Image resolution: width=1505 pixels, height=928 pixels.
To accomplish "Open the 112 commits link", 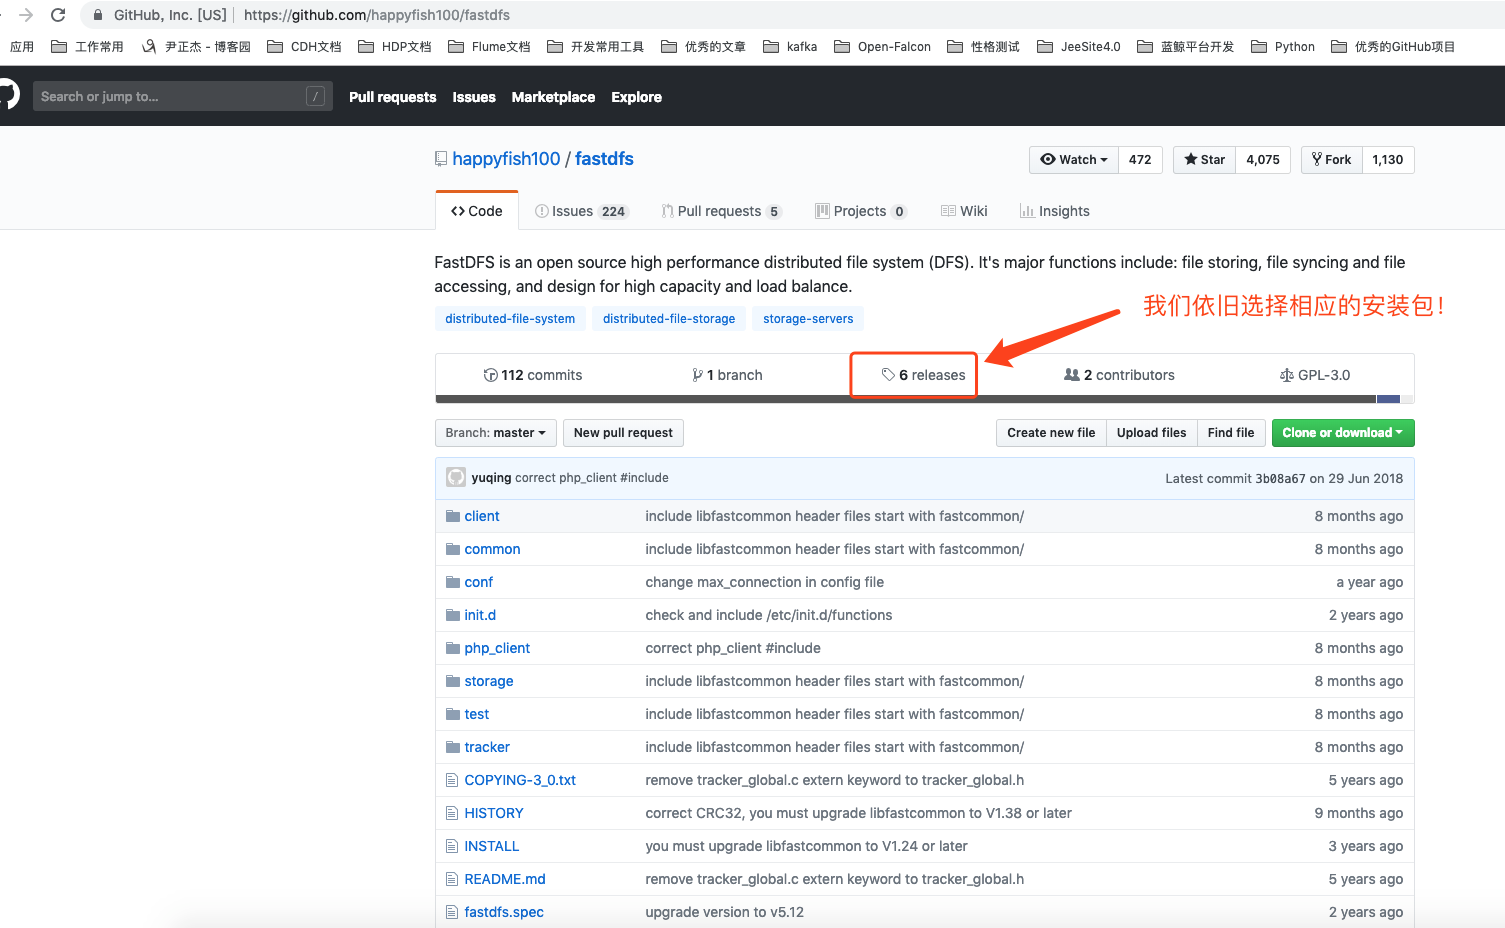I will (x=532, y=375).
